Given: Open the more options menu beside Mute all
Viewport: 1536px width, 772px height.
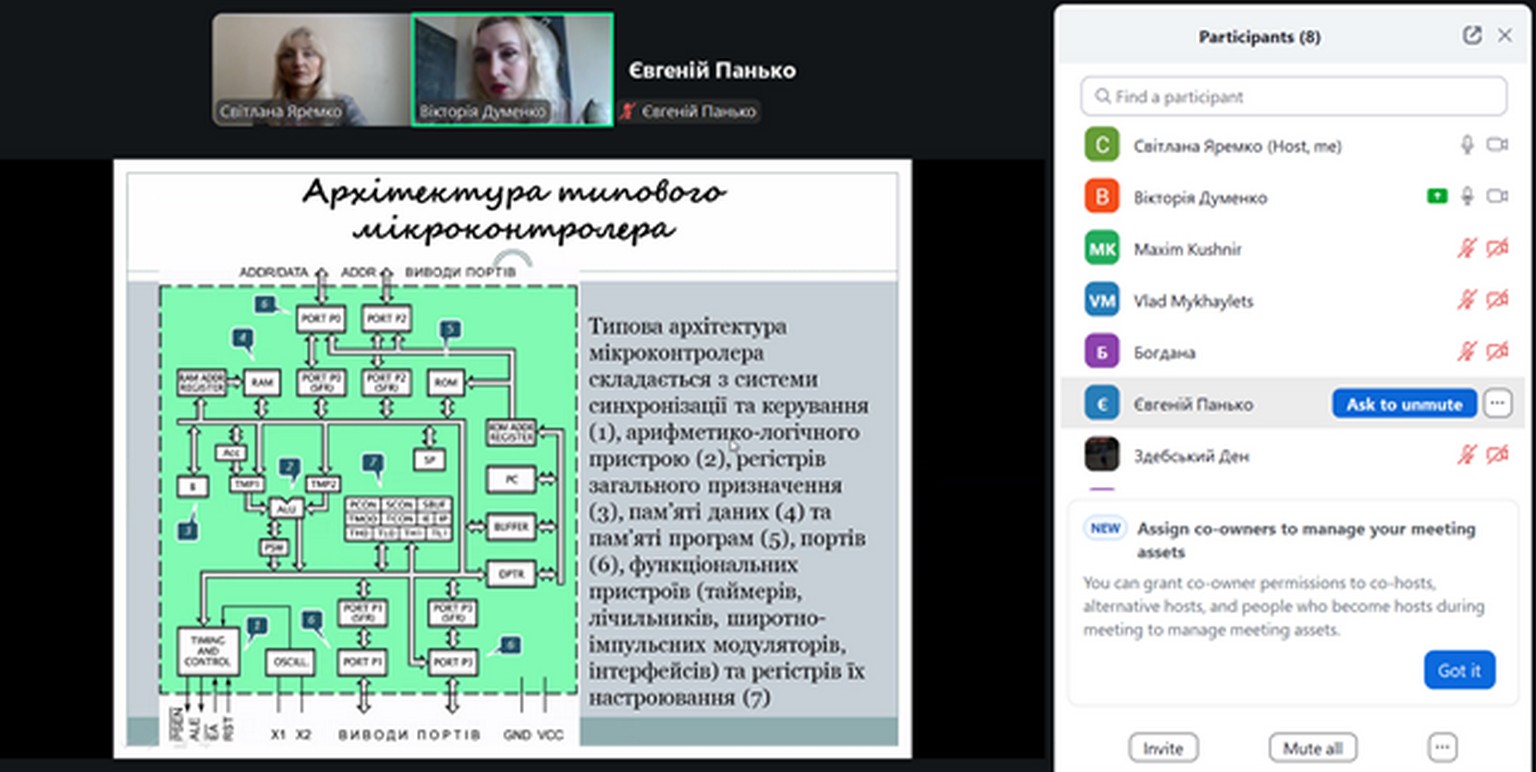Looking at the screenshot, I should tap(1441, 747).
